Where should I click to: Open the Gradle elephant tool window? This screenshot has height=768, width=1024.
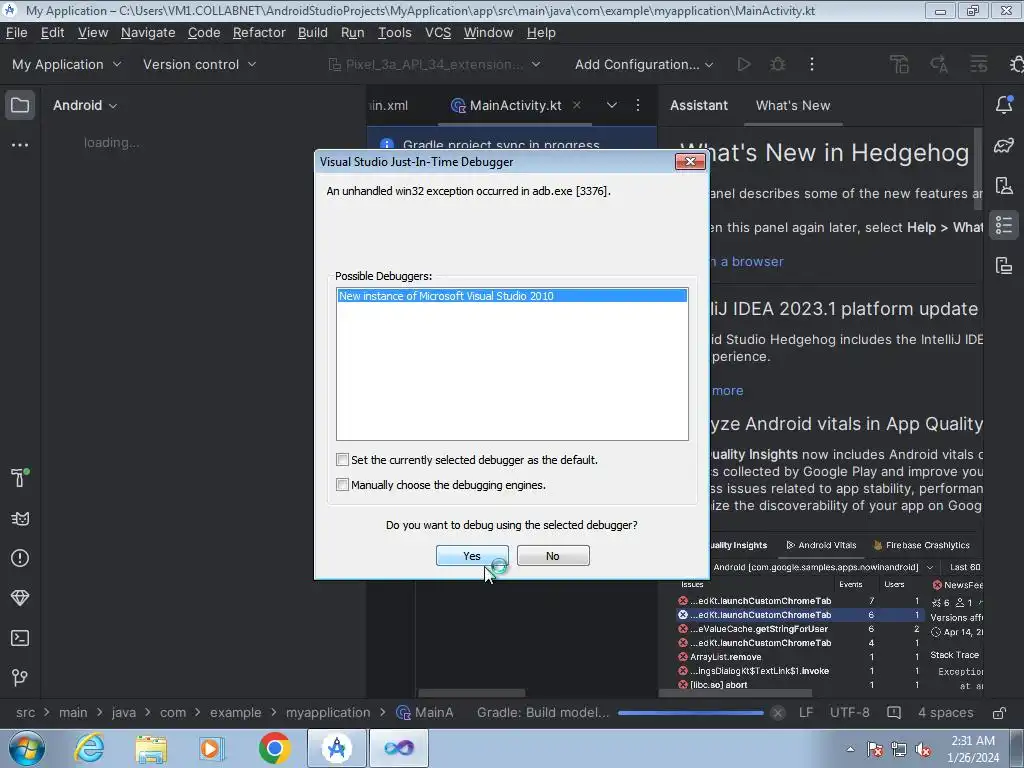pyautogui.click(x=1004, y=145)
